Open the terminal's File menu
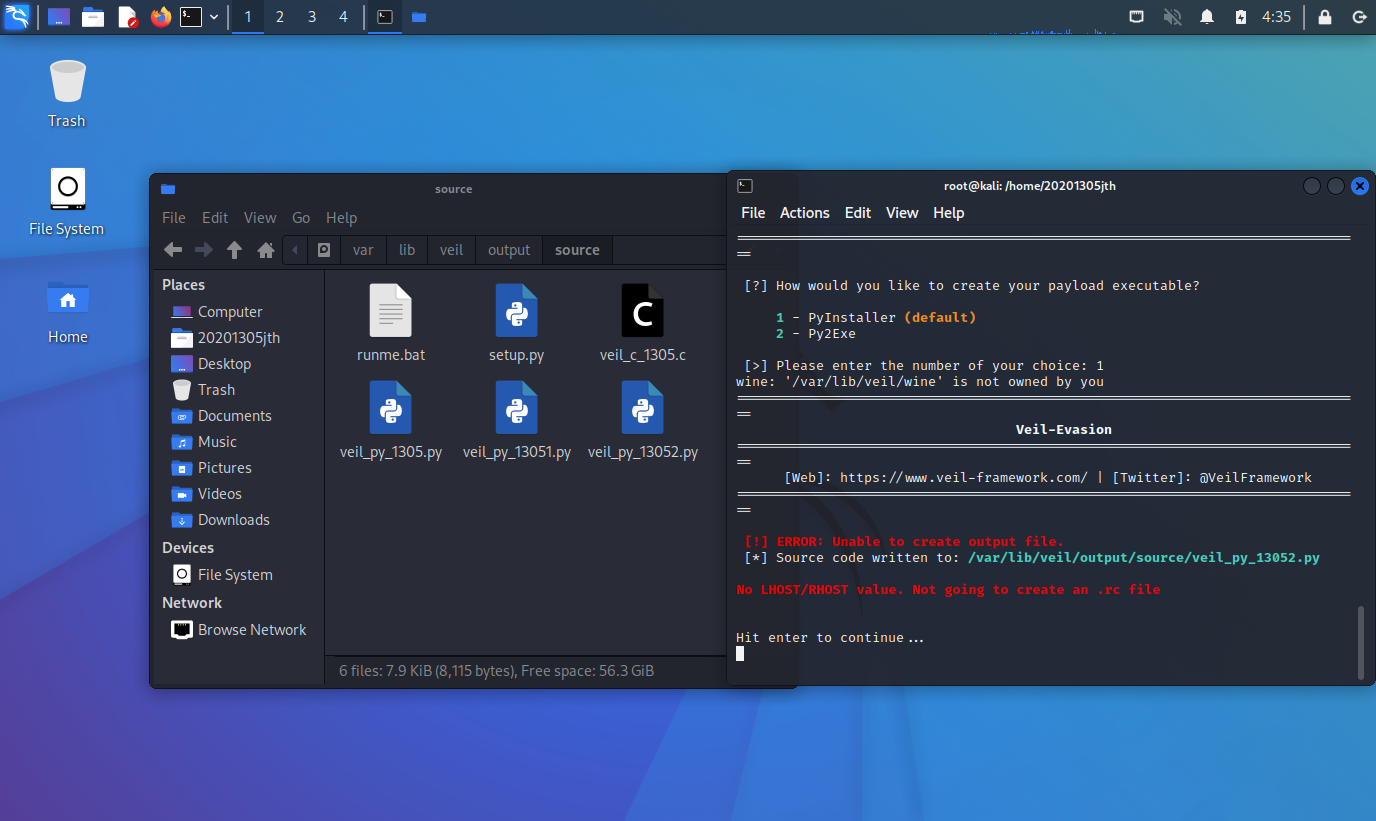1376x821 pixels. [x=753, y=213]
